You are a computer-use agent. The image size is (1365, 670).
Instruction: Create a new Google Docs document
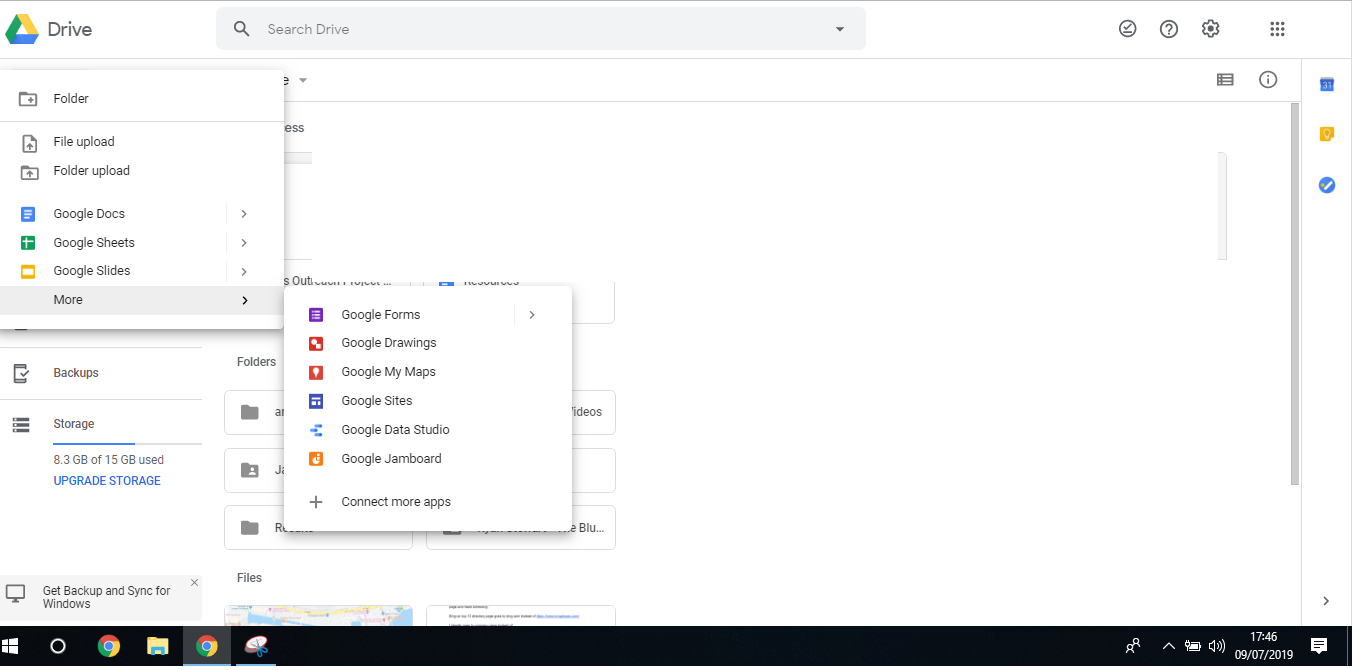pyautogui.click(x=112, y=214)
